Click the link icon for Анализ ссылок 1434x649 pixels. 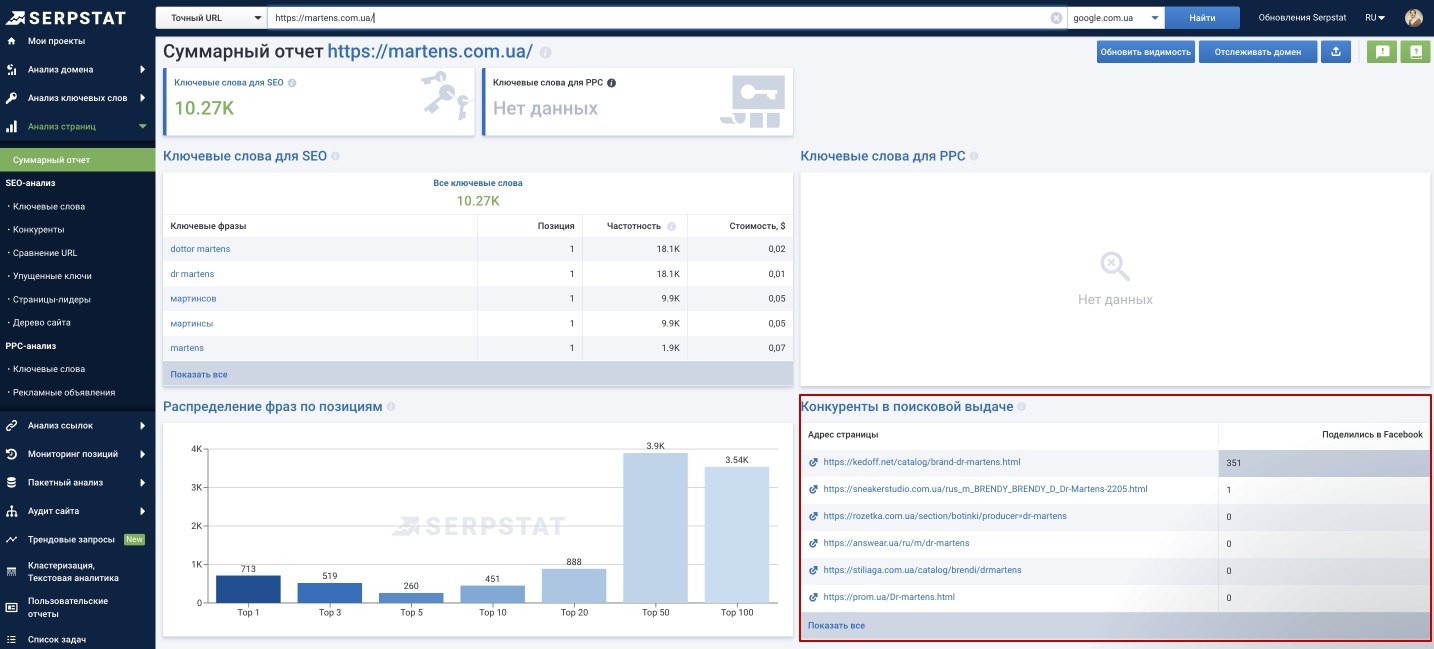click(x=11, y=426)
